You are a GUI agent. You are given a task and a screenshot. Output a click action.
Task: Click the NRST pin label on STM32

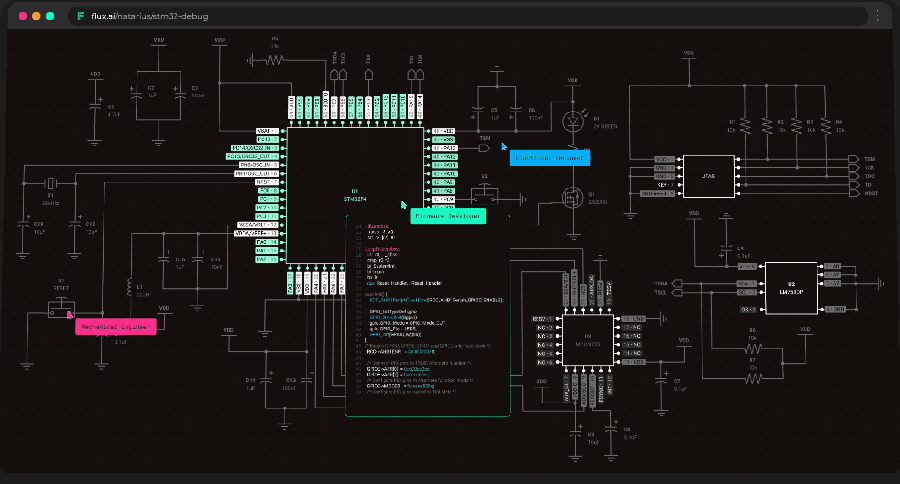pyautogui.click(x=267, y=182)
